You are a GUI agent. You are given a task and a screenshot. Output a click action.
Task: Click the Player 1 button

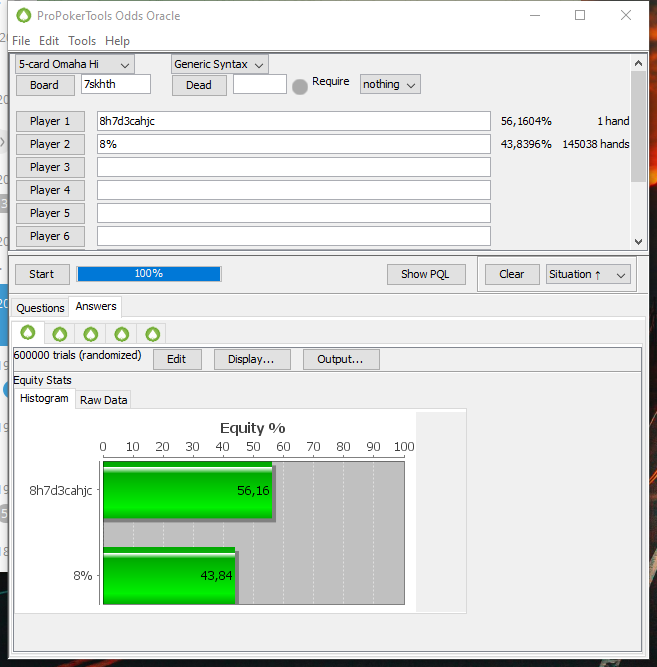(50, 121)
